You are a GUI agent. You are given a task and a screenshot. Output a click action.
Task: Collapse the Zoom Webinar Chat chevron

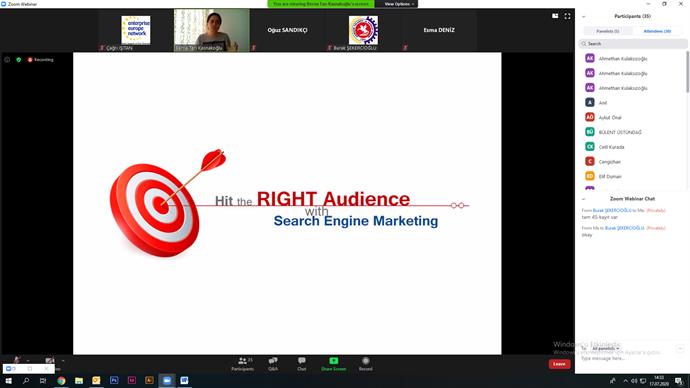pos(584,199)
